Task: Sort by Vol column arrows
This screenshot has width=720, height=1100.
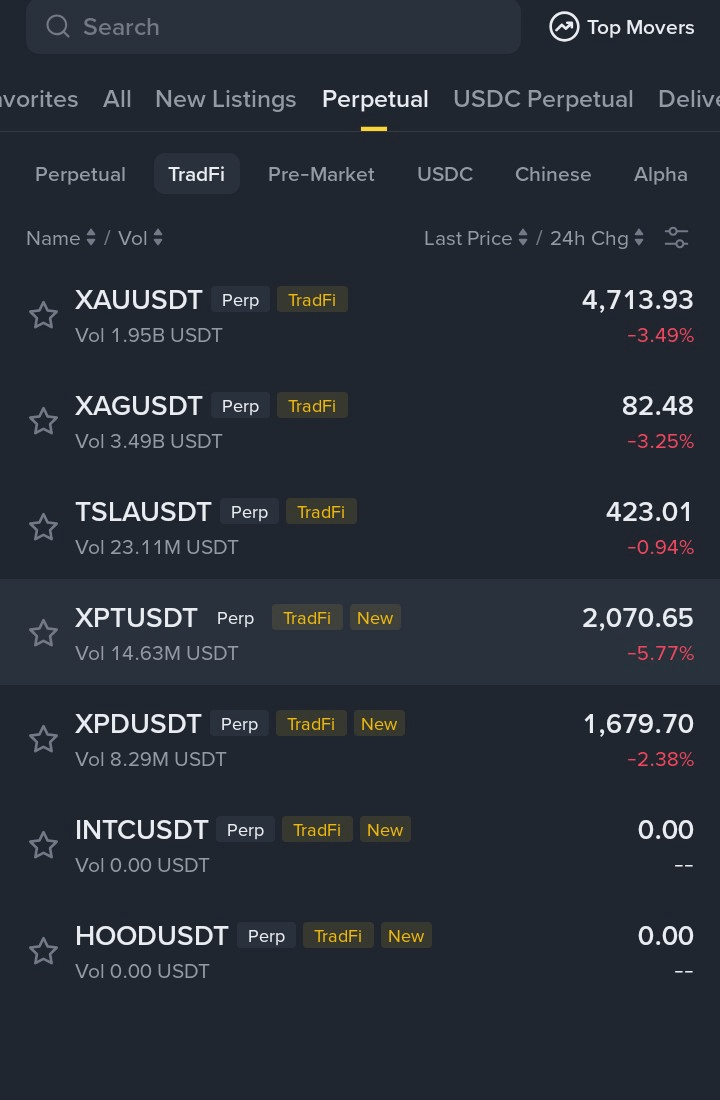Action: (158, 238)
